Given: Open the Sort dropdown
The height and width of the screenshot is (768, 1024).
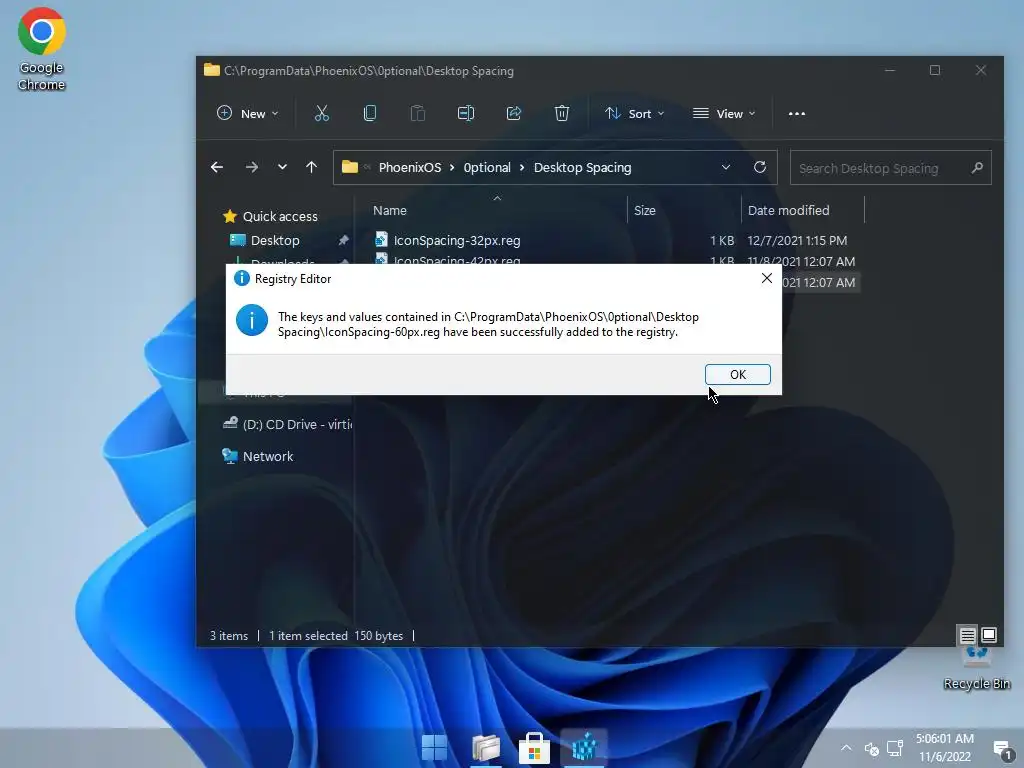Looking at the screenshot, I should coord(634,114).
